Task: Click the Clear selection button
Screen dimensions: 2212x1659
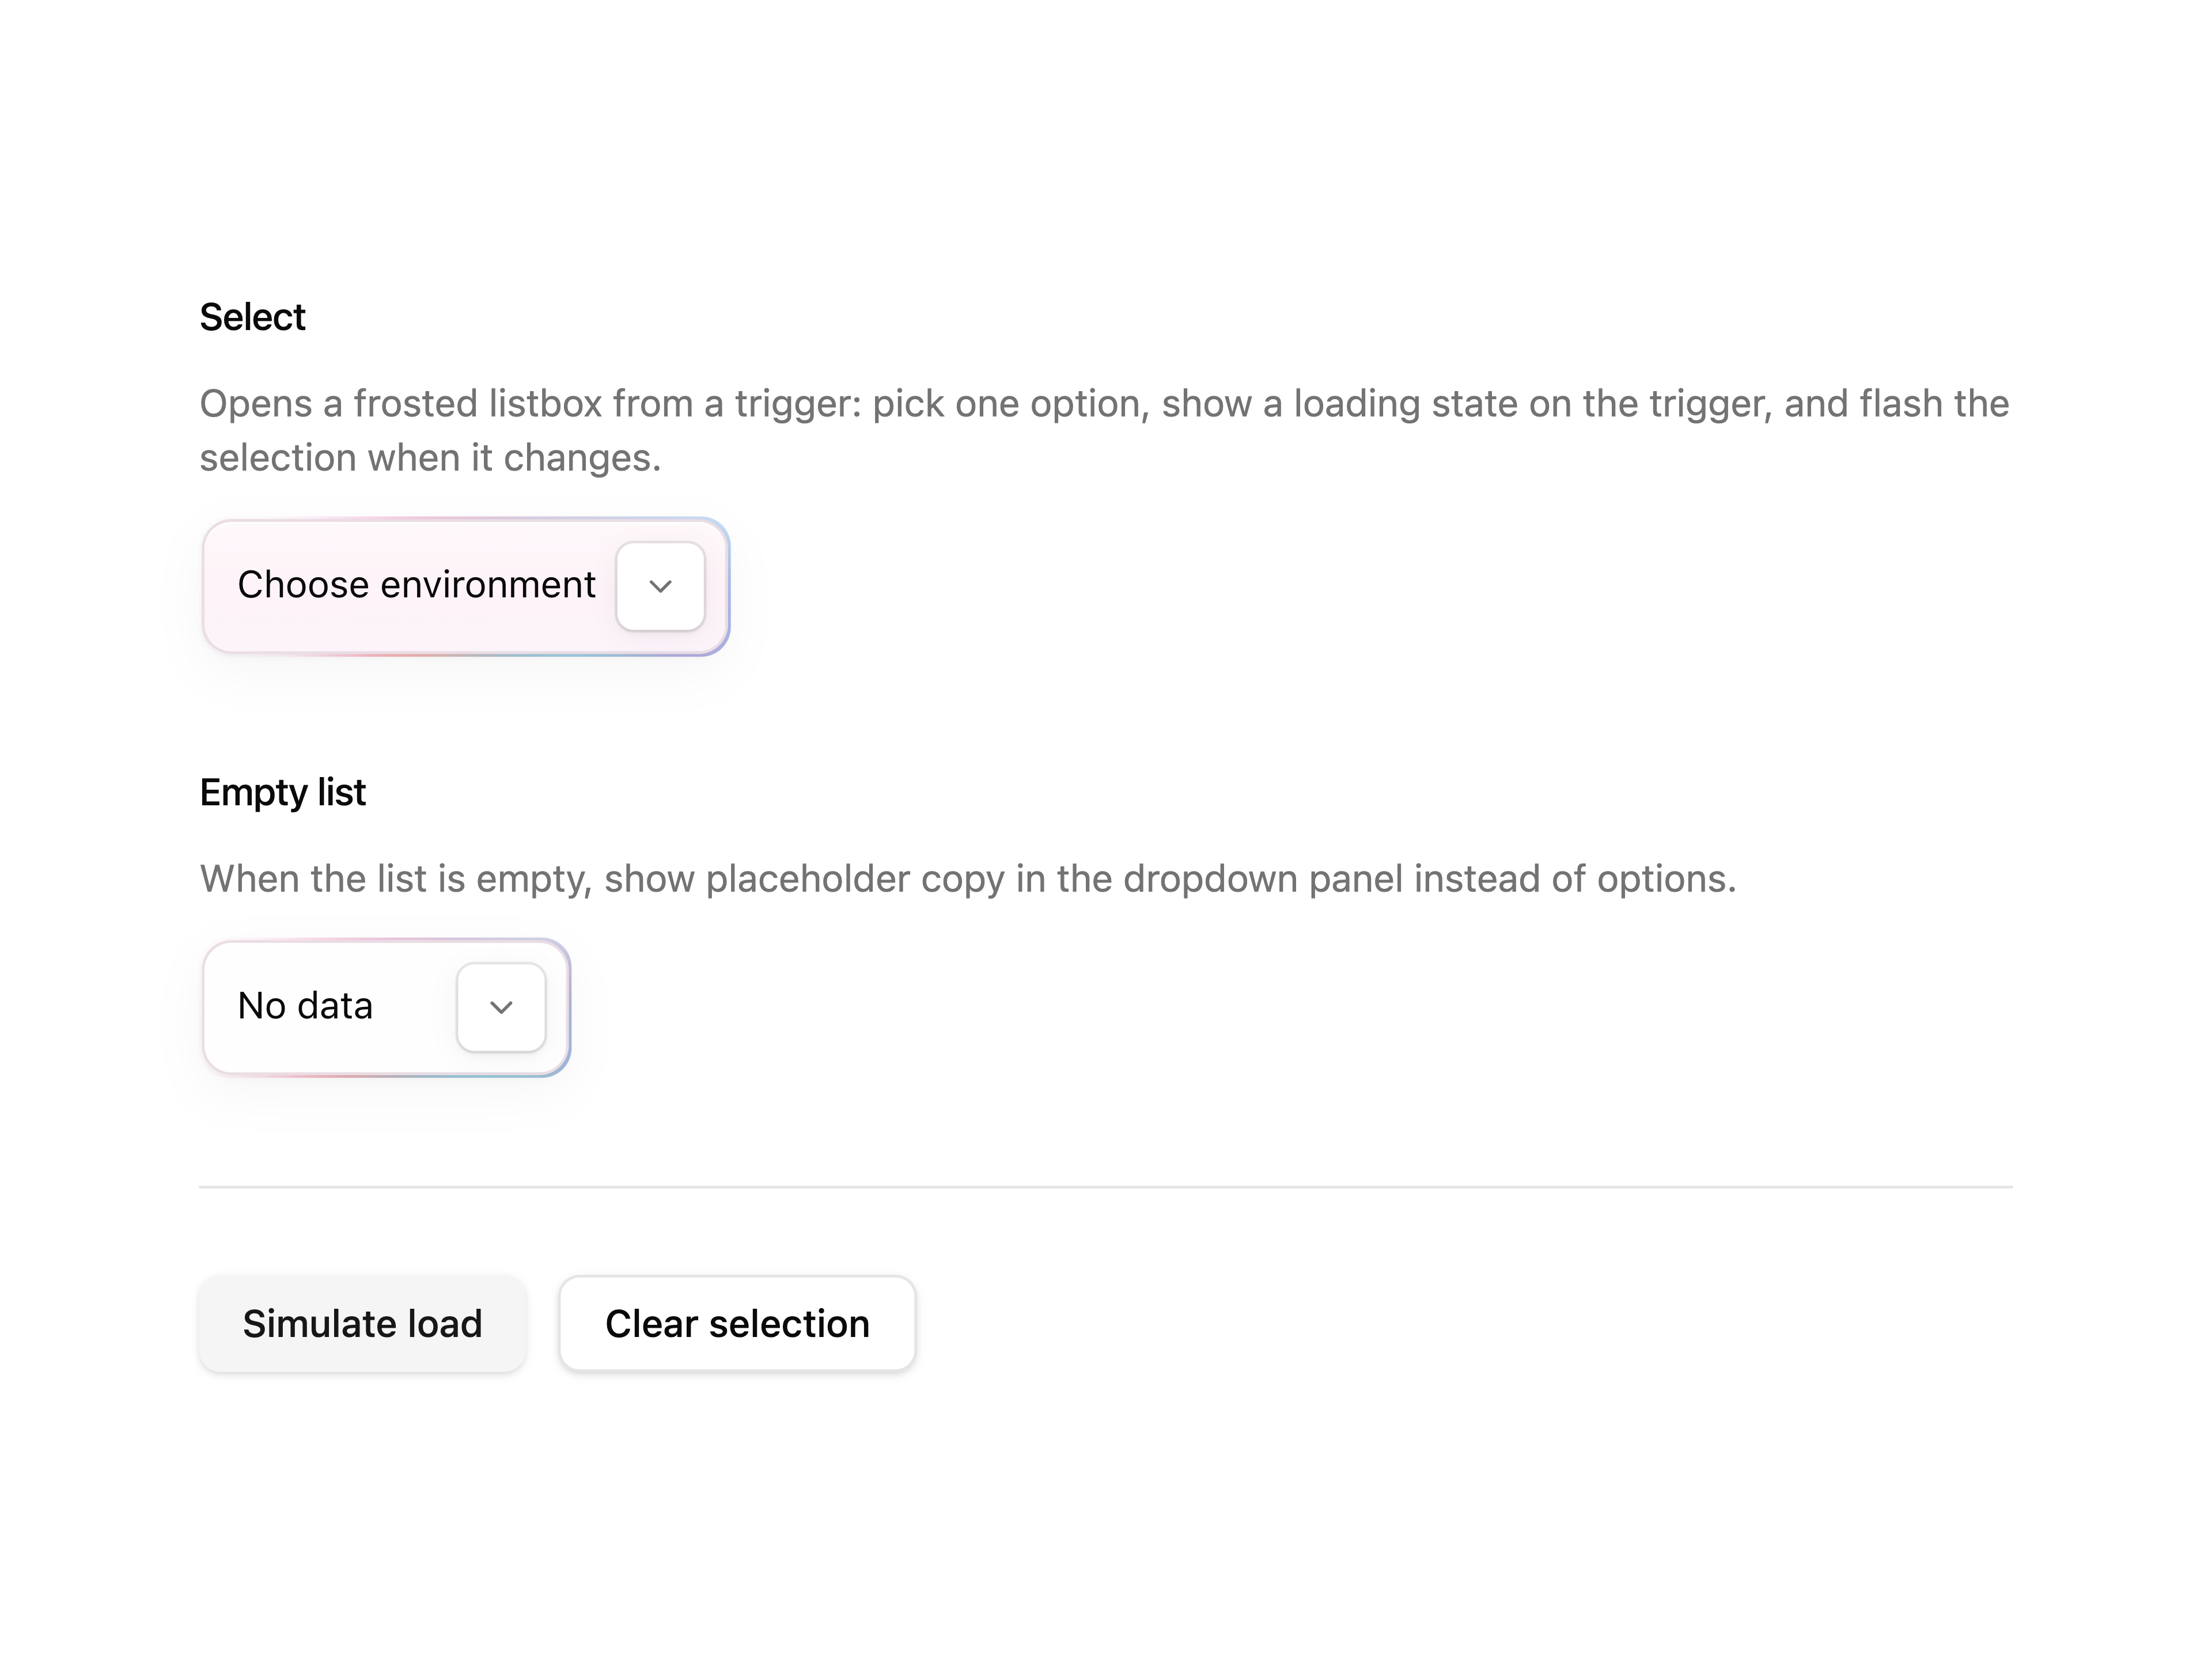Action: click(737, 1323)
